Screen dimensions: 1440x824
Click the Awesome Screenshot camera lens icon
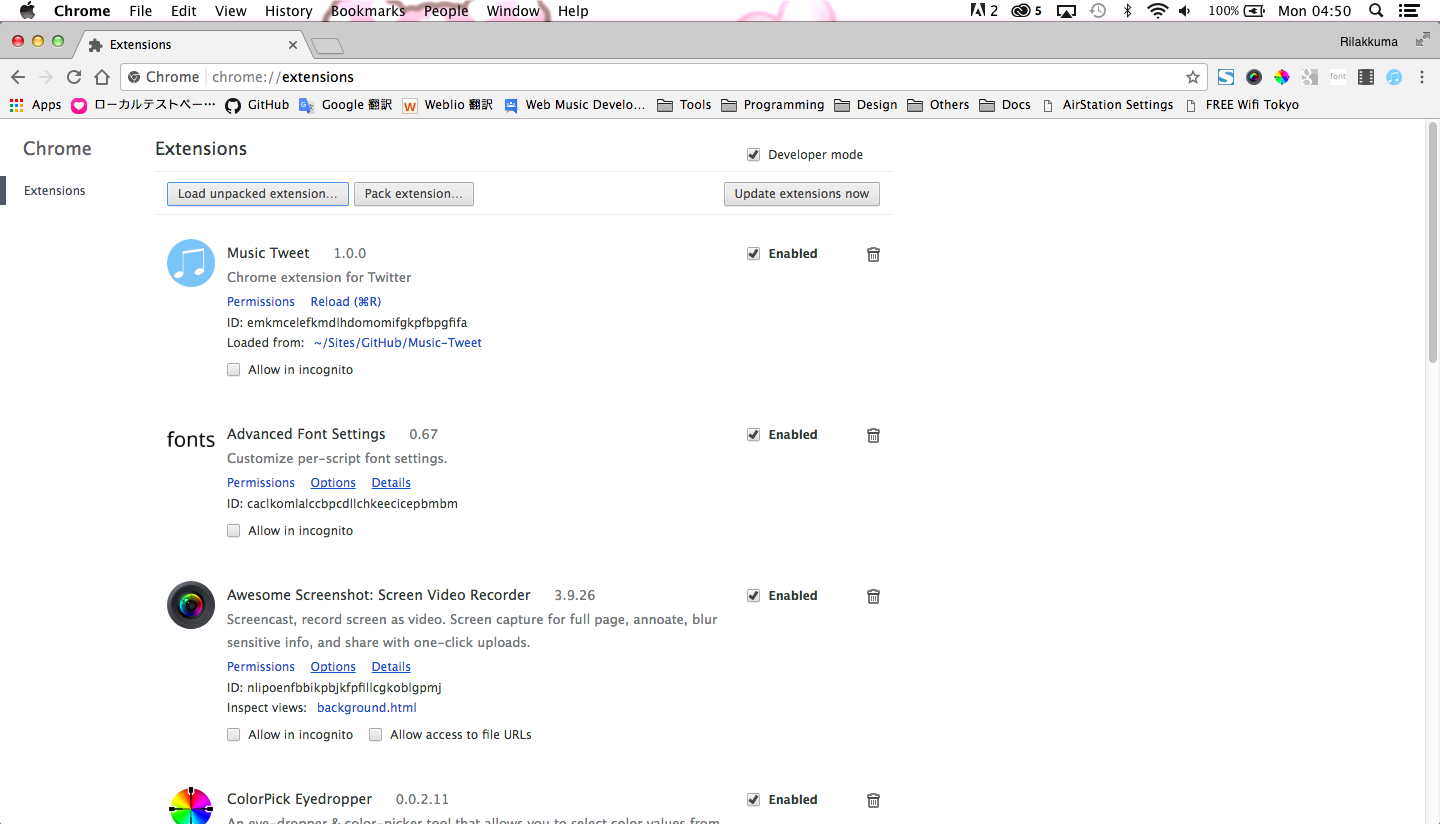[191, 605]
